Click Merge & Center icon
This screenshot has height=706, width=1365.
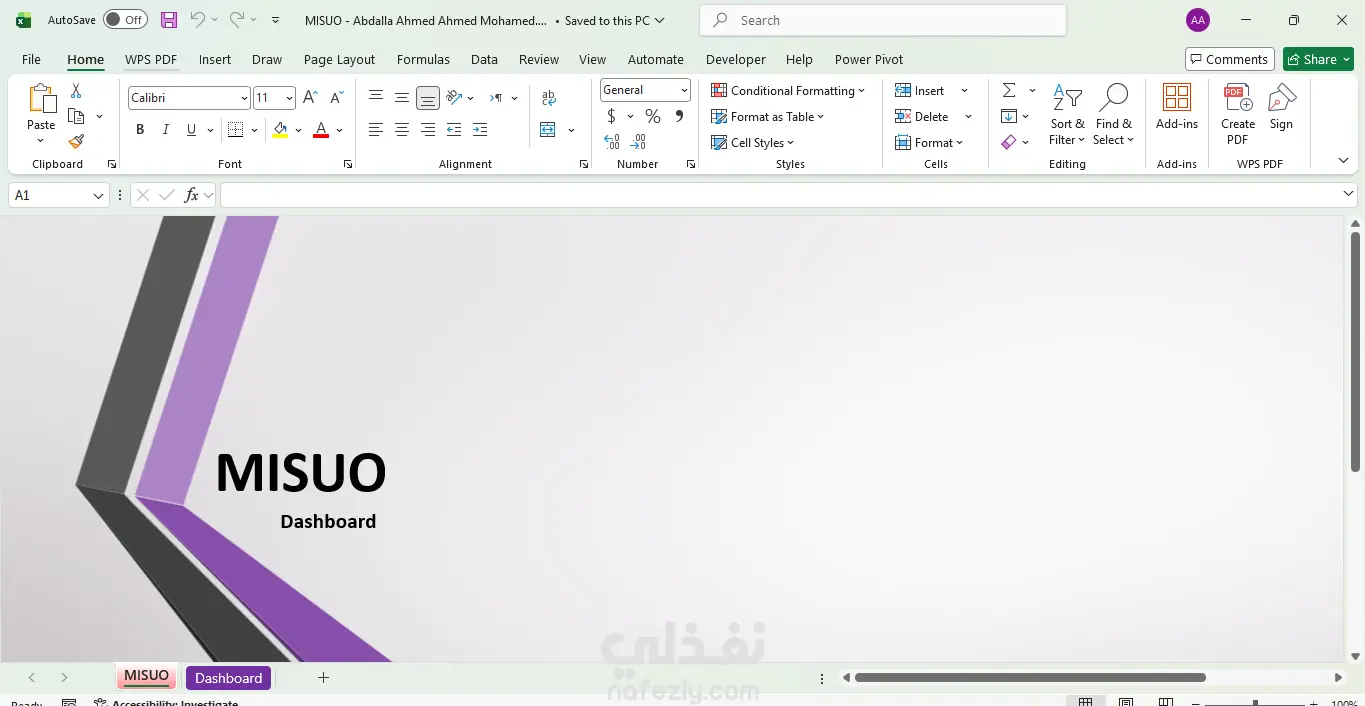point(547,130)
